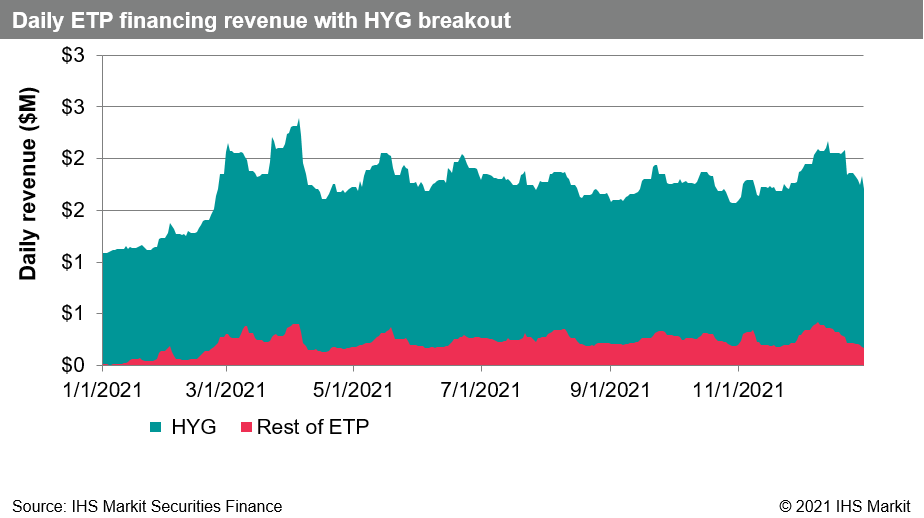Screen dimensions: 924x518
Task: Click the 3/1/2021 date label
Action: (227, 386)
